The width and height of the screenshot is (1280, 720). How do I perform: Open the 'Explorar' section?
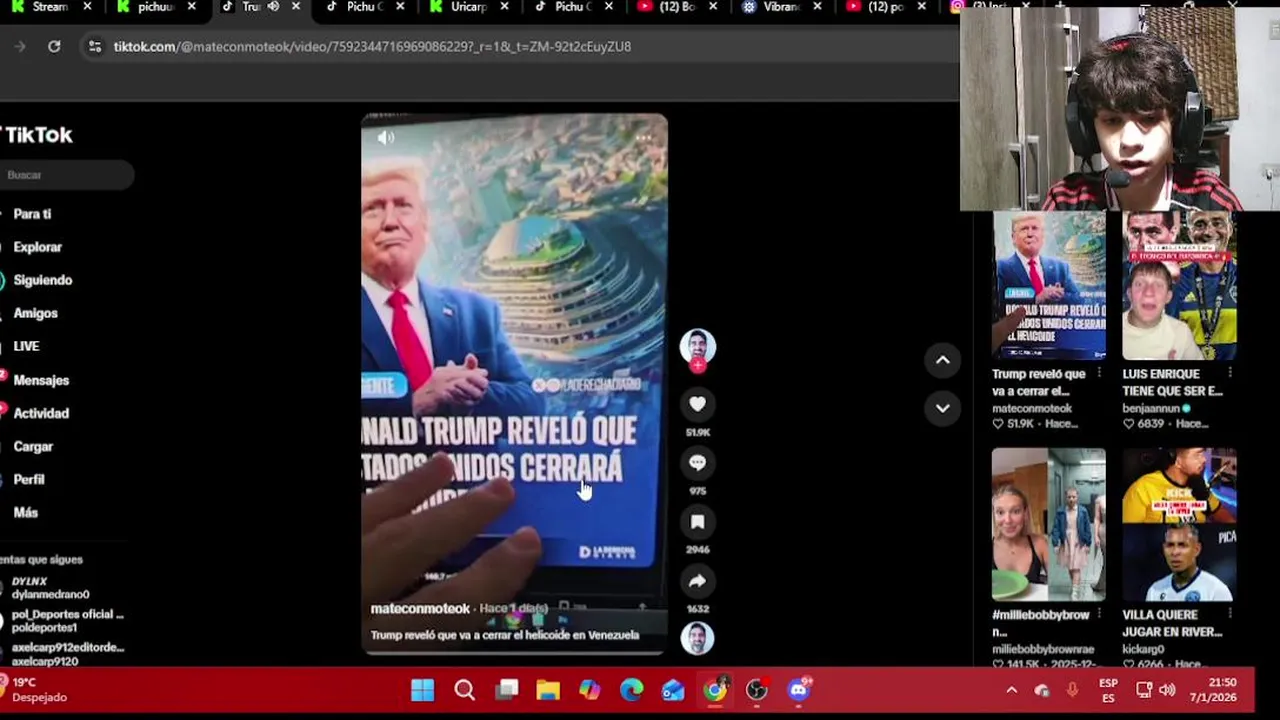point(37,247)
